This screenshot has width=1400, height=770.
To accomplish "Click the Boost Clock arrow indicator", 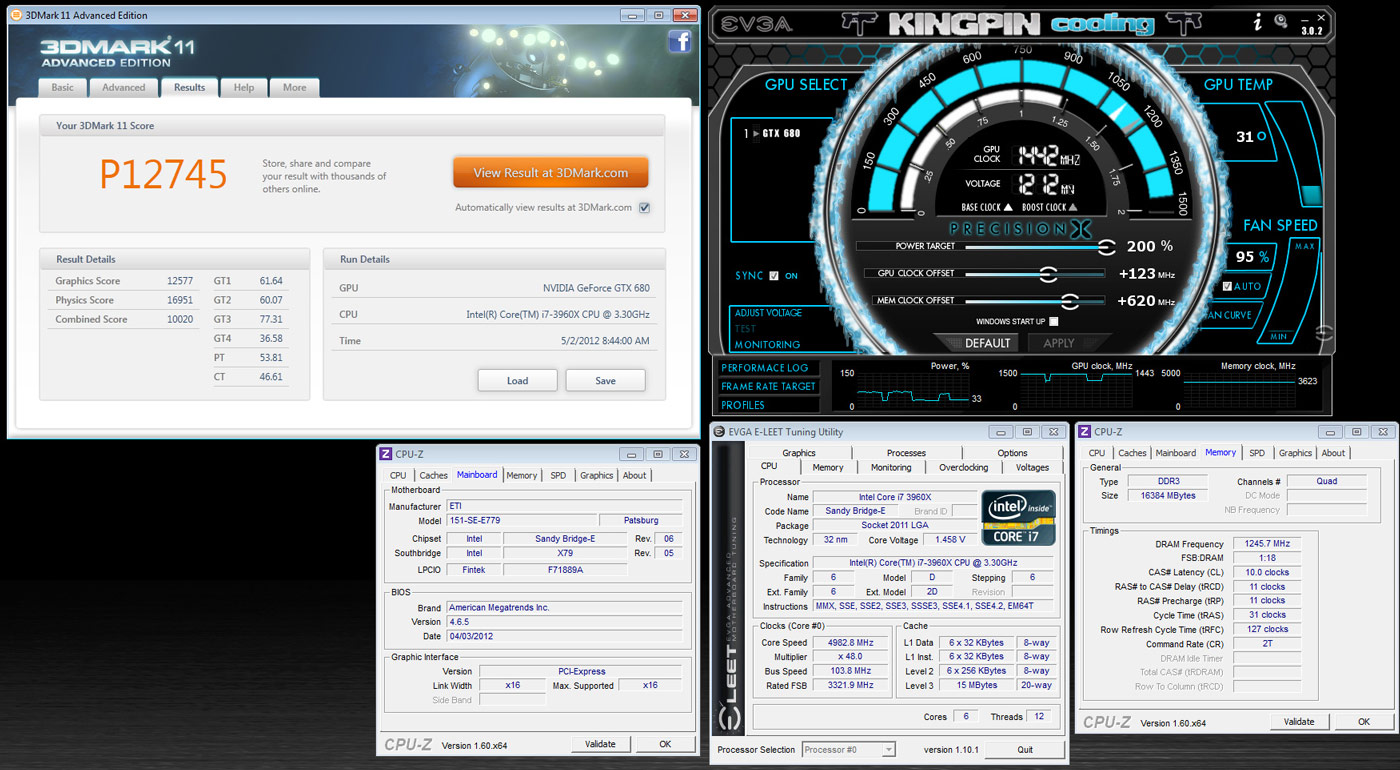I will point(1074,208).
